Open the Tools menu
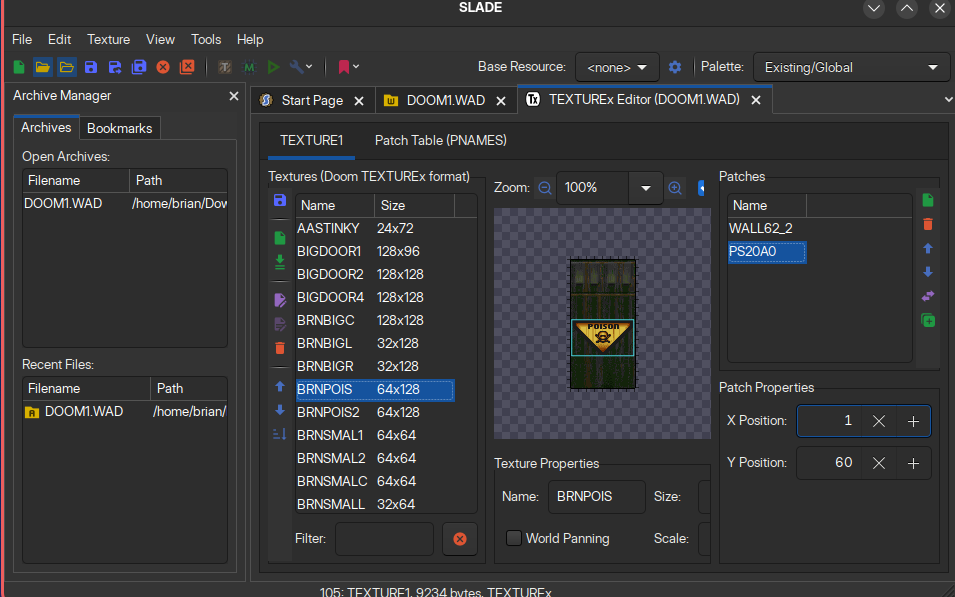 [x=206, y=40]
